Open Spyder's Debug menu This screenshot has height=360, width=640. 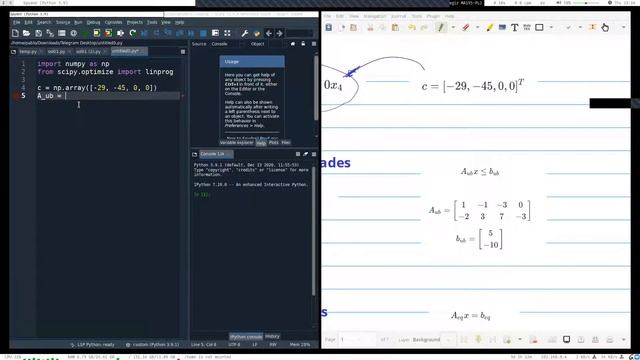coord(93,22)
